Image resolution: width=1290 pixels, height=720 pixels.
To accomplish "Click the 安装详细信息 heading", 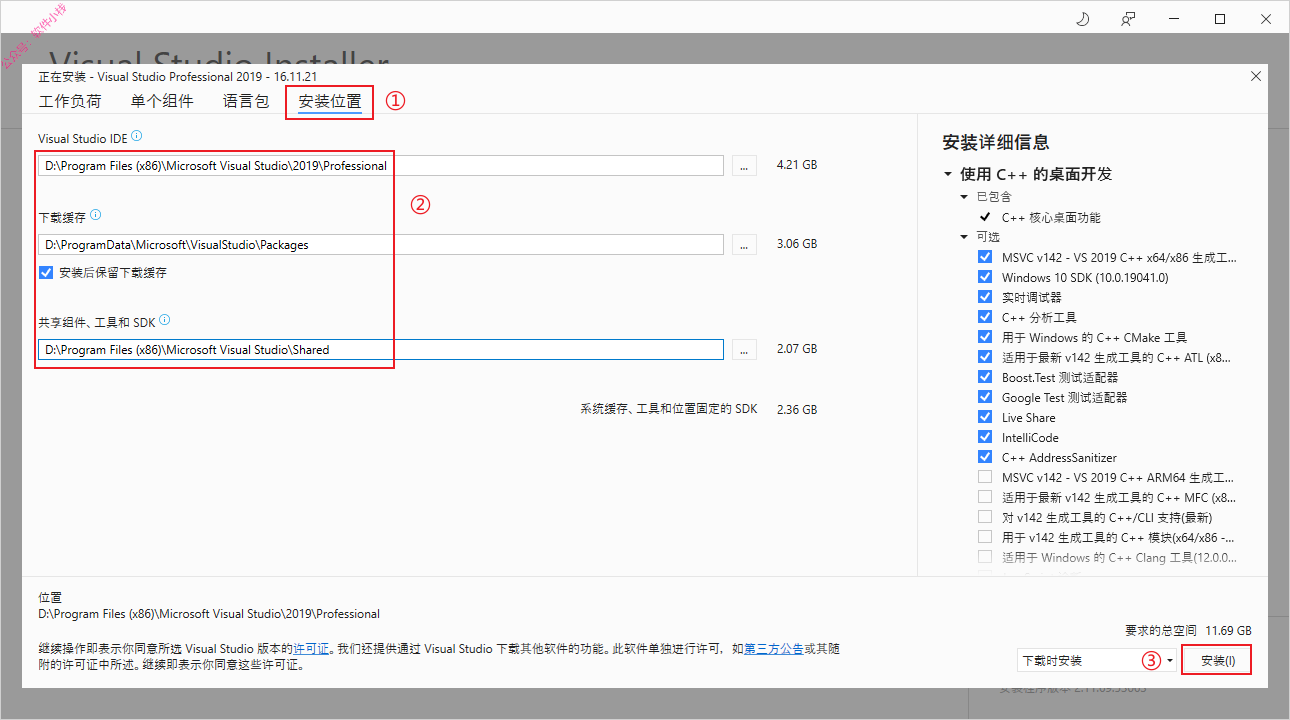I will click(996, 143).
